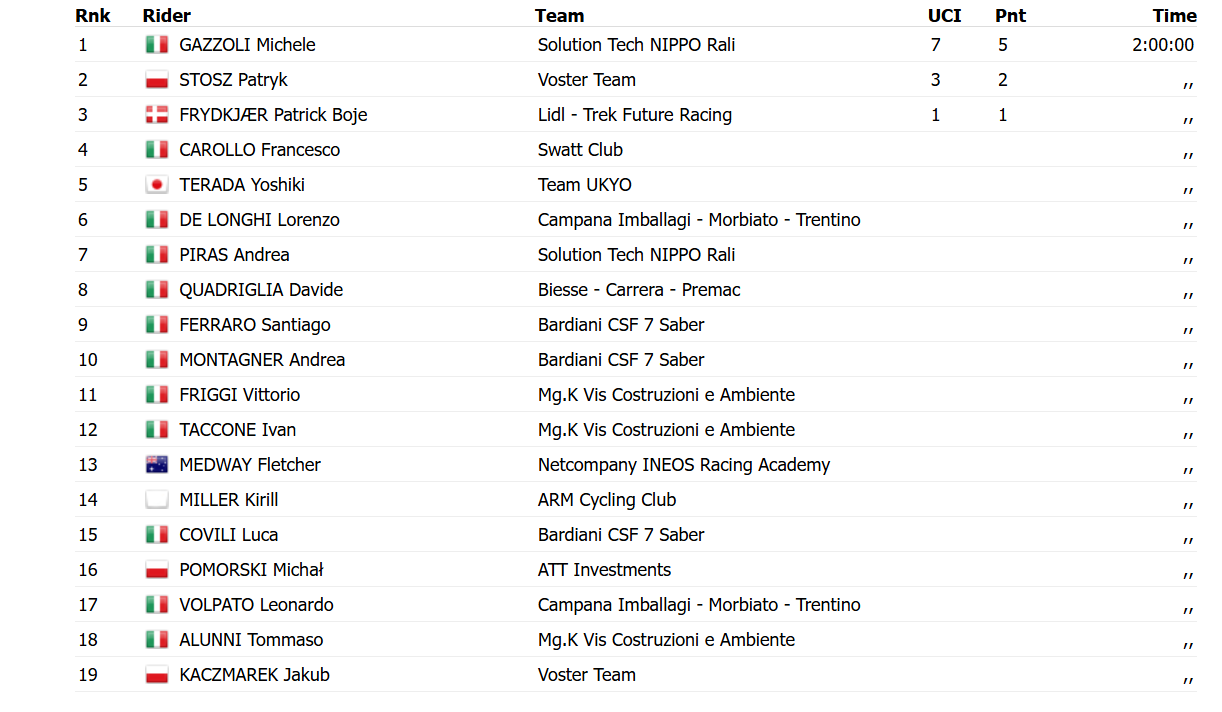Click the Danish flag beside FRYDKJÆR Patrick Boje
This screenshot has width=1222, height=712.
click(156, 115)
